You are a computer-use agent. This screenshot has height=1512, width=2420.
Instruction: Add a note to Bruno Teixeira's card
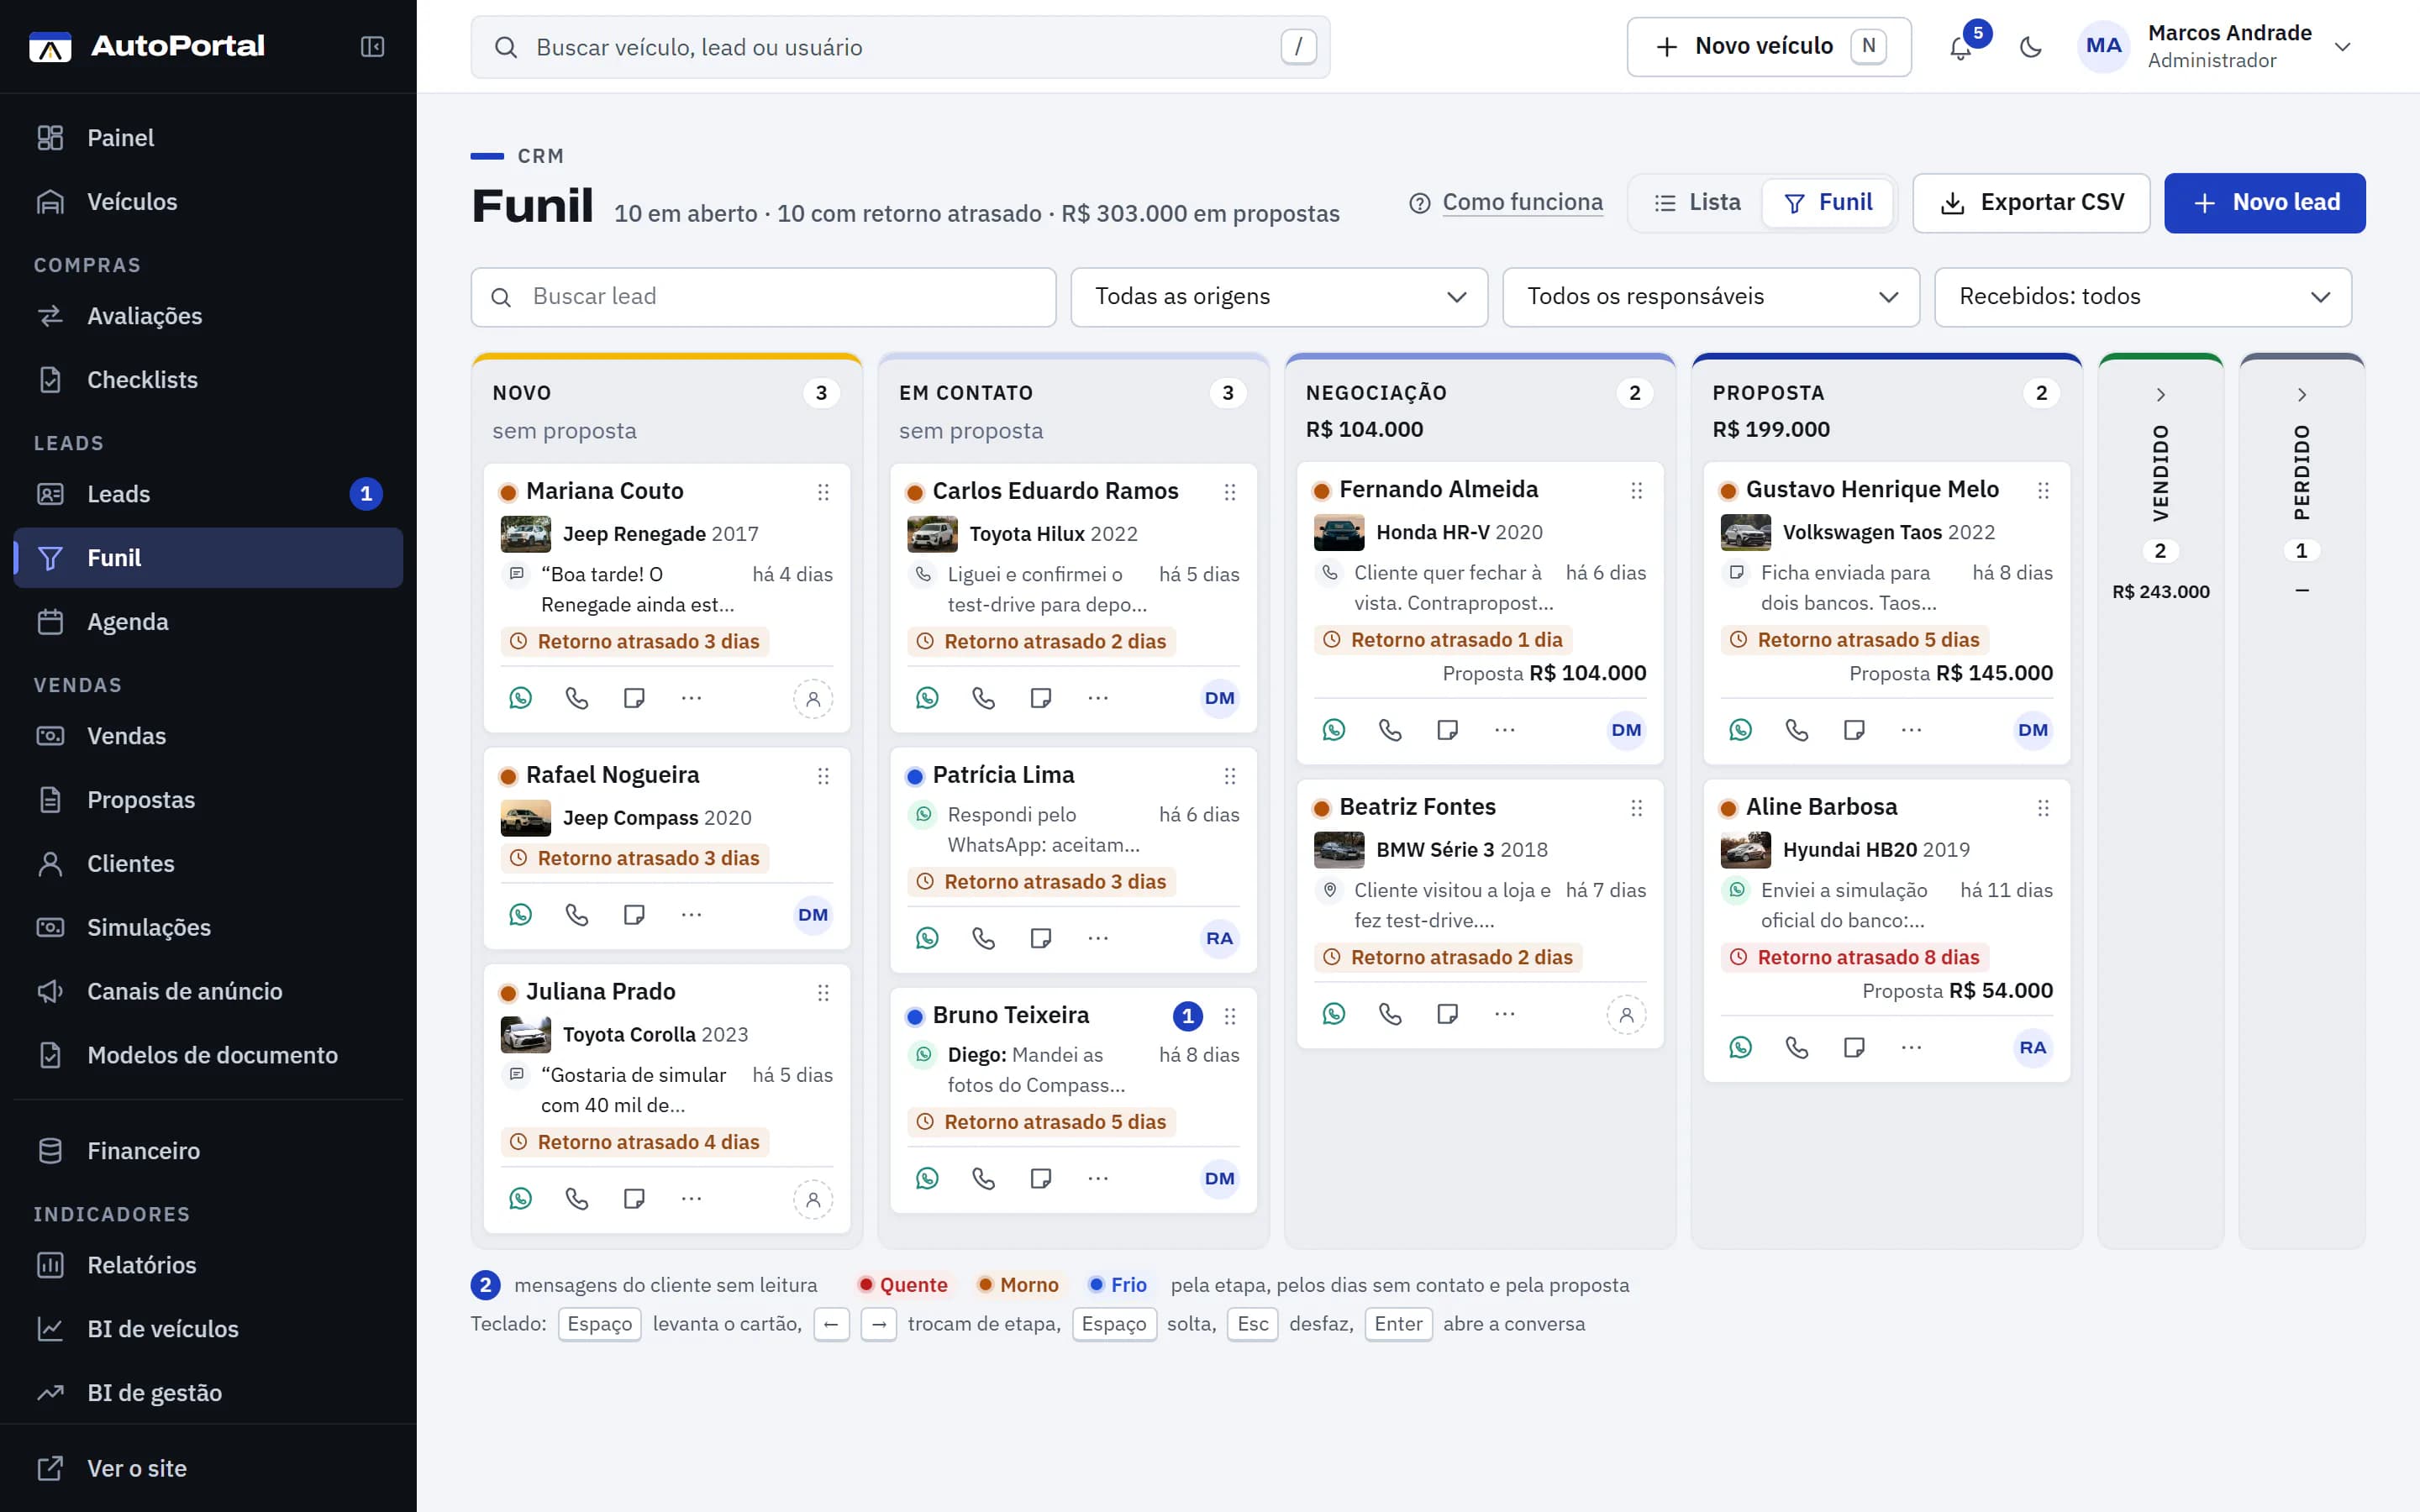1041,1178
